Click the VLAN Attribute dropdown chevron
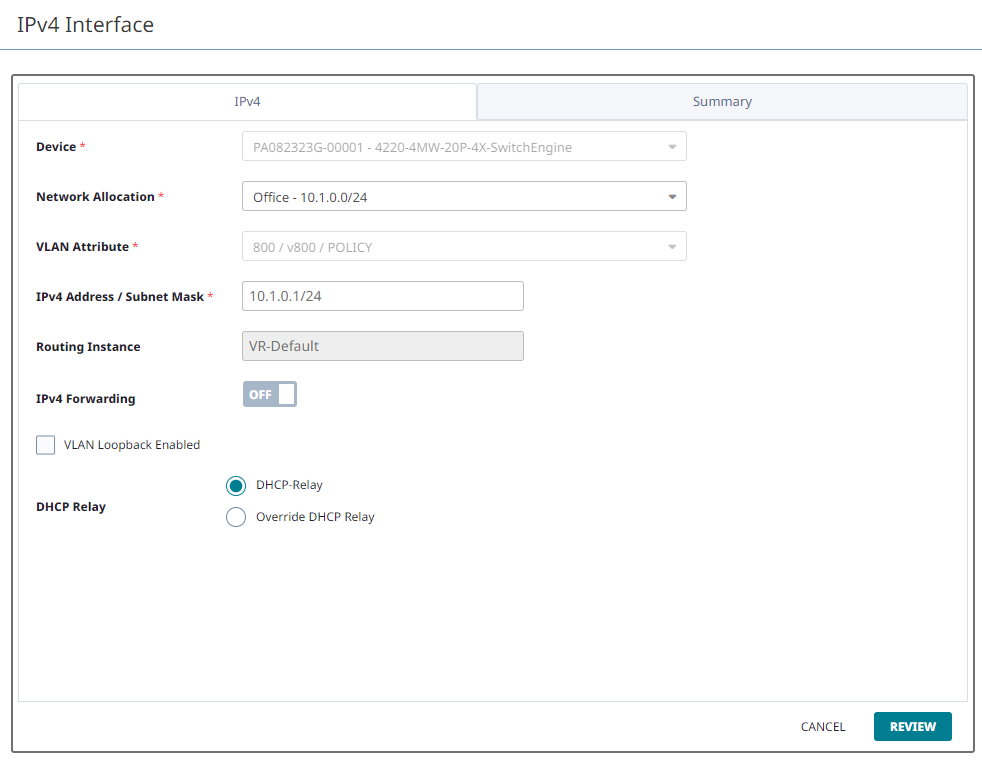Image resolution: width=982 pixels, height=767 pixels. coord(672,246)
